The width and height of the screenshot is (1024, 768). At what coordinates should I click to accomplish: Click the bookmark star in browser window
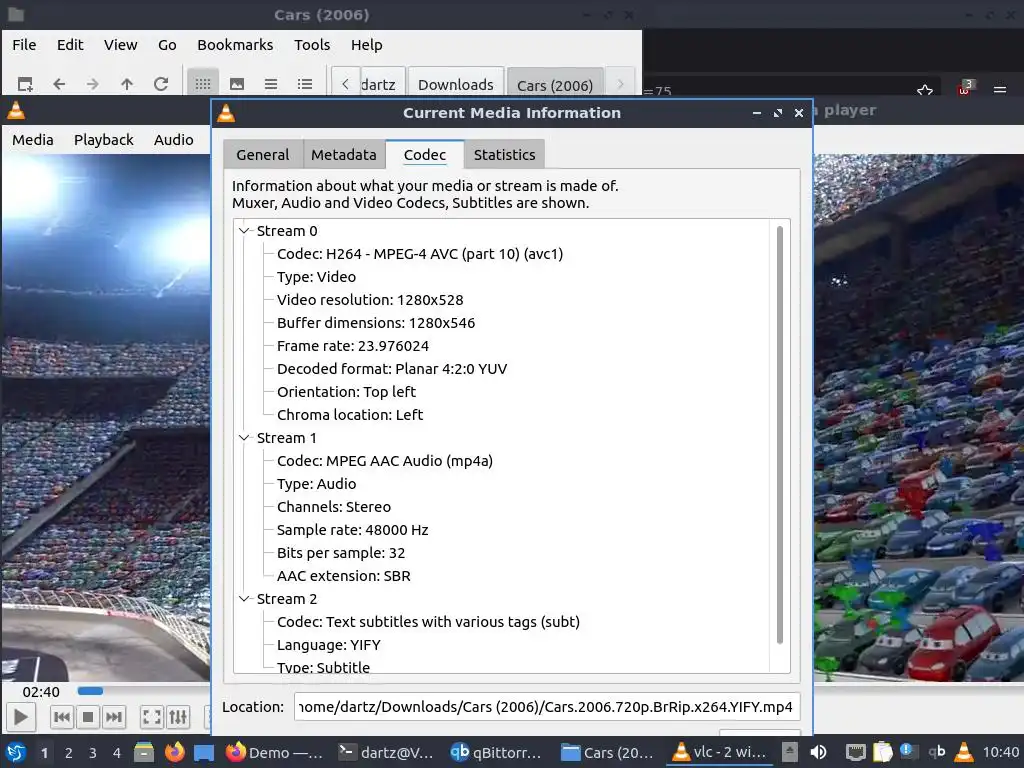click(925, 90)
